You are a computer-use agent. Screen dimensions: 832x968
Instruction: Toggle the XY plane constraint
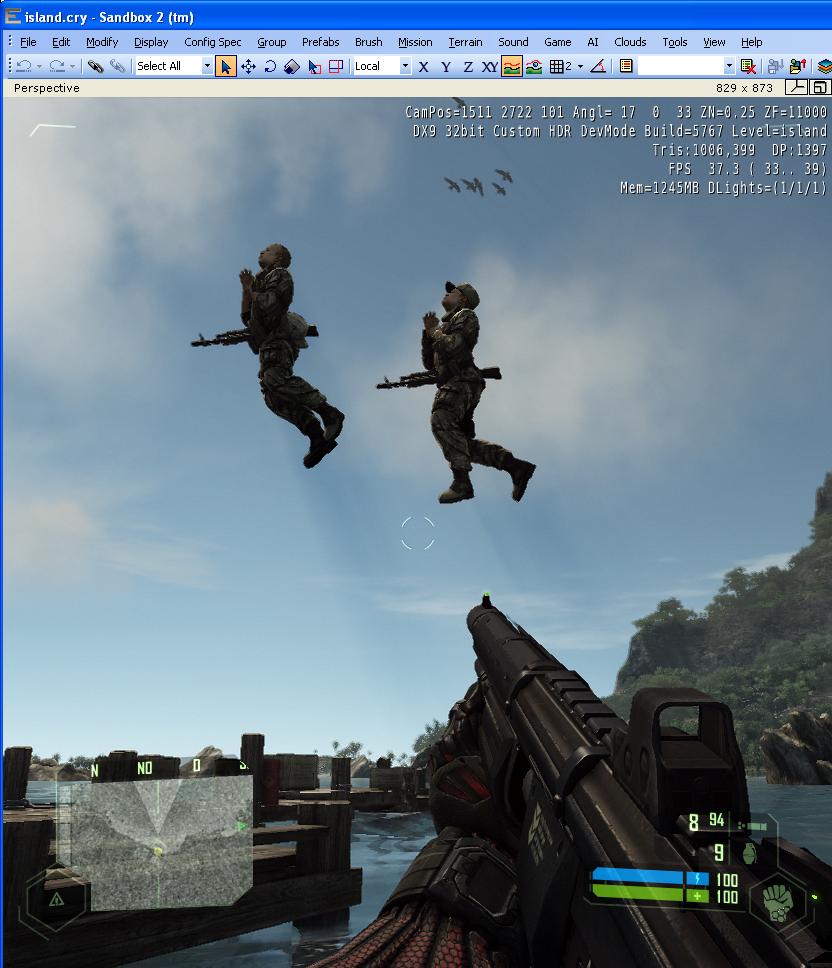pyautogui.click(x=490, y=67)
